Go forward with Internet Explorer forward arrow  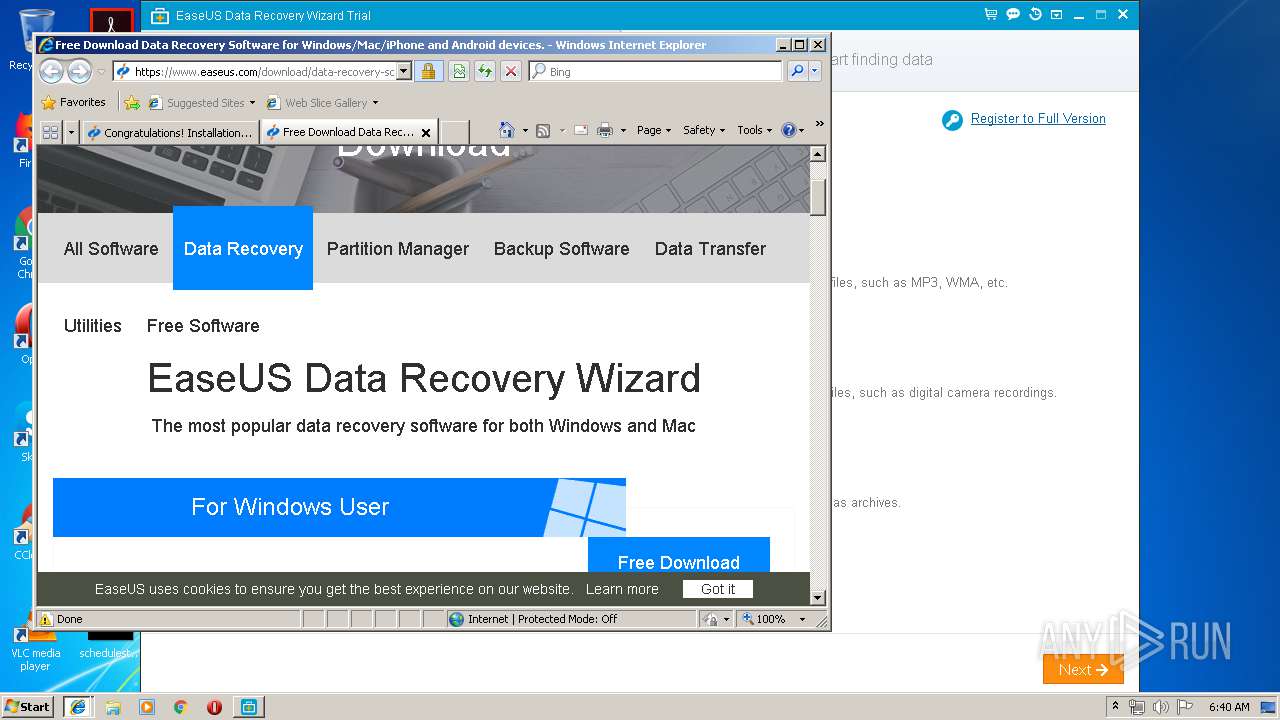(x=79, y=71)
